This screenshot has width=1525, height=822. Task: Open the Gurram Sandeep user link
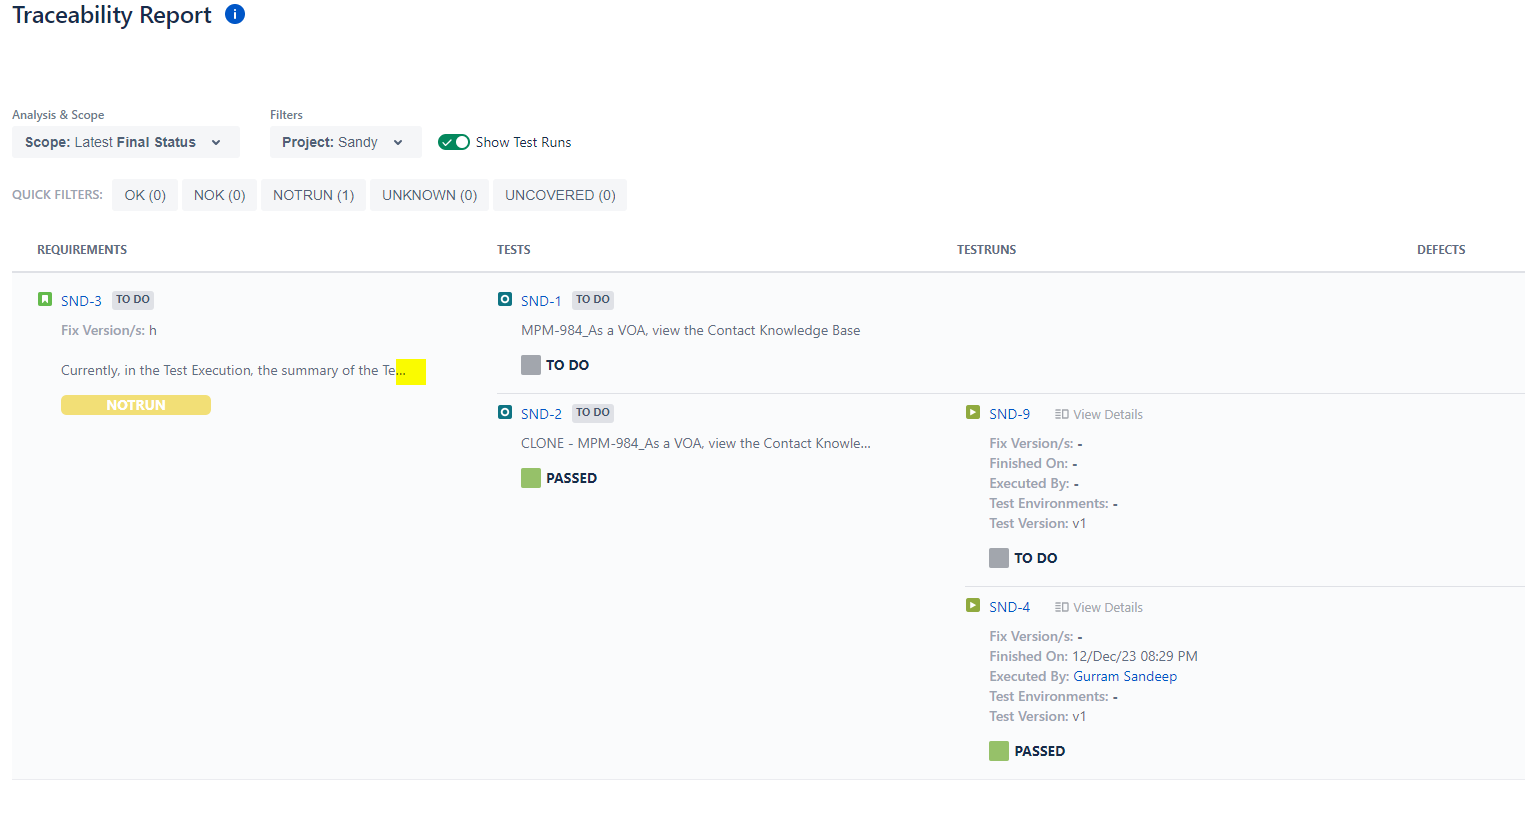1124,676
